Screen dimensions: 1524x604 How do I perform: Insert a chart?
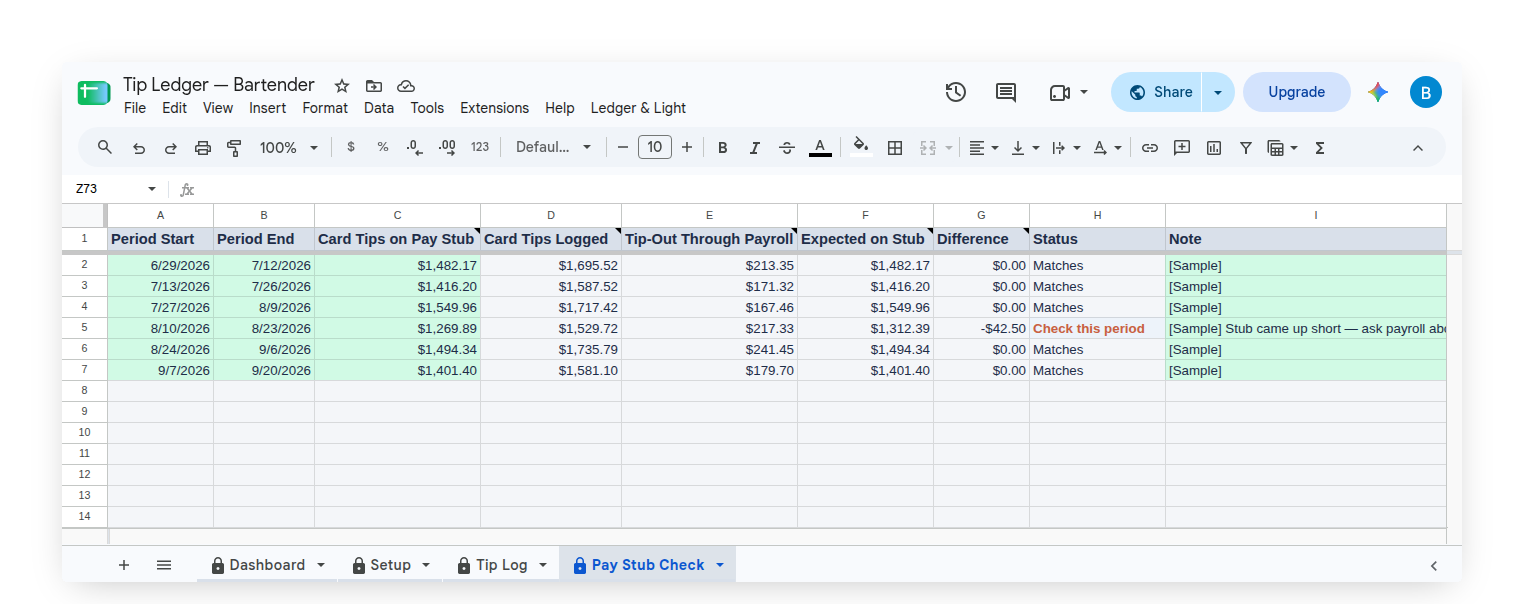tap(1214, 148)
